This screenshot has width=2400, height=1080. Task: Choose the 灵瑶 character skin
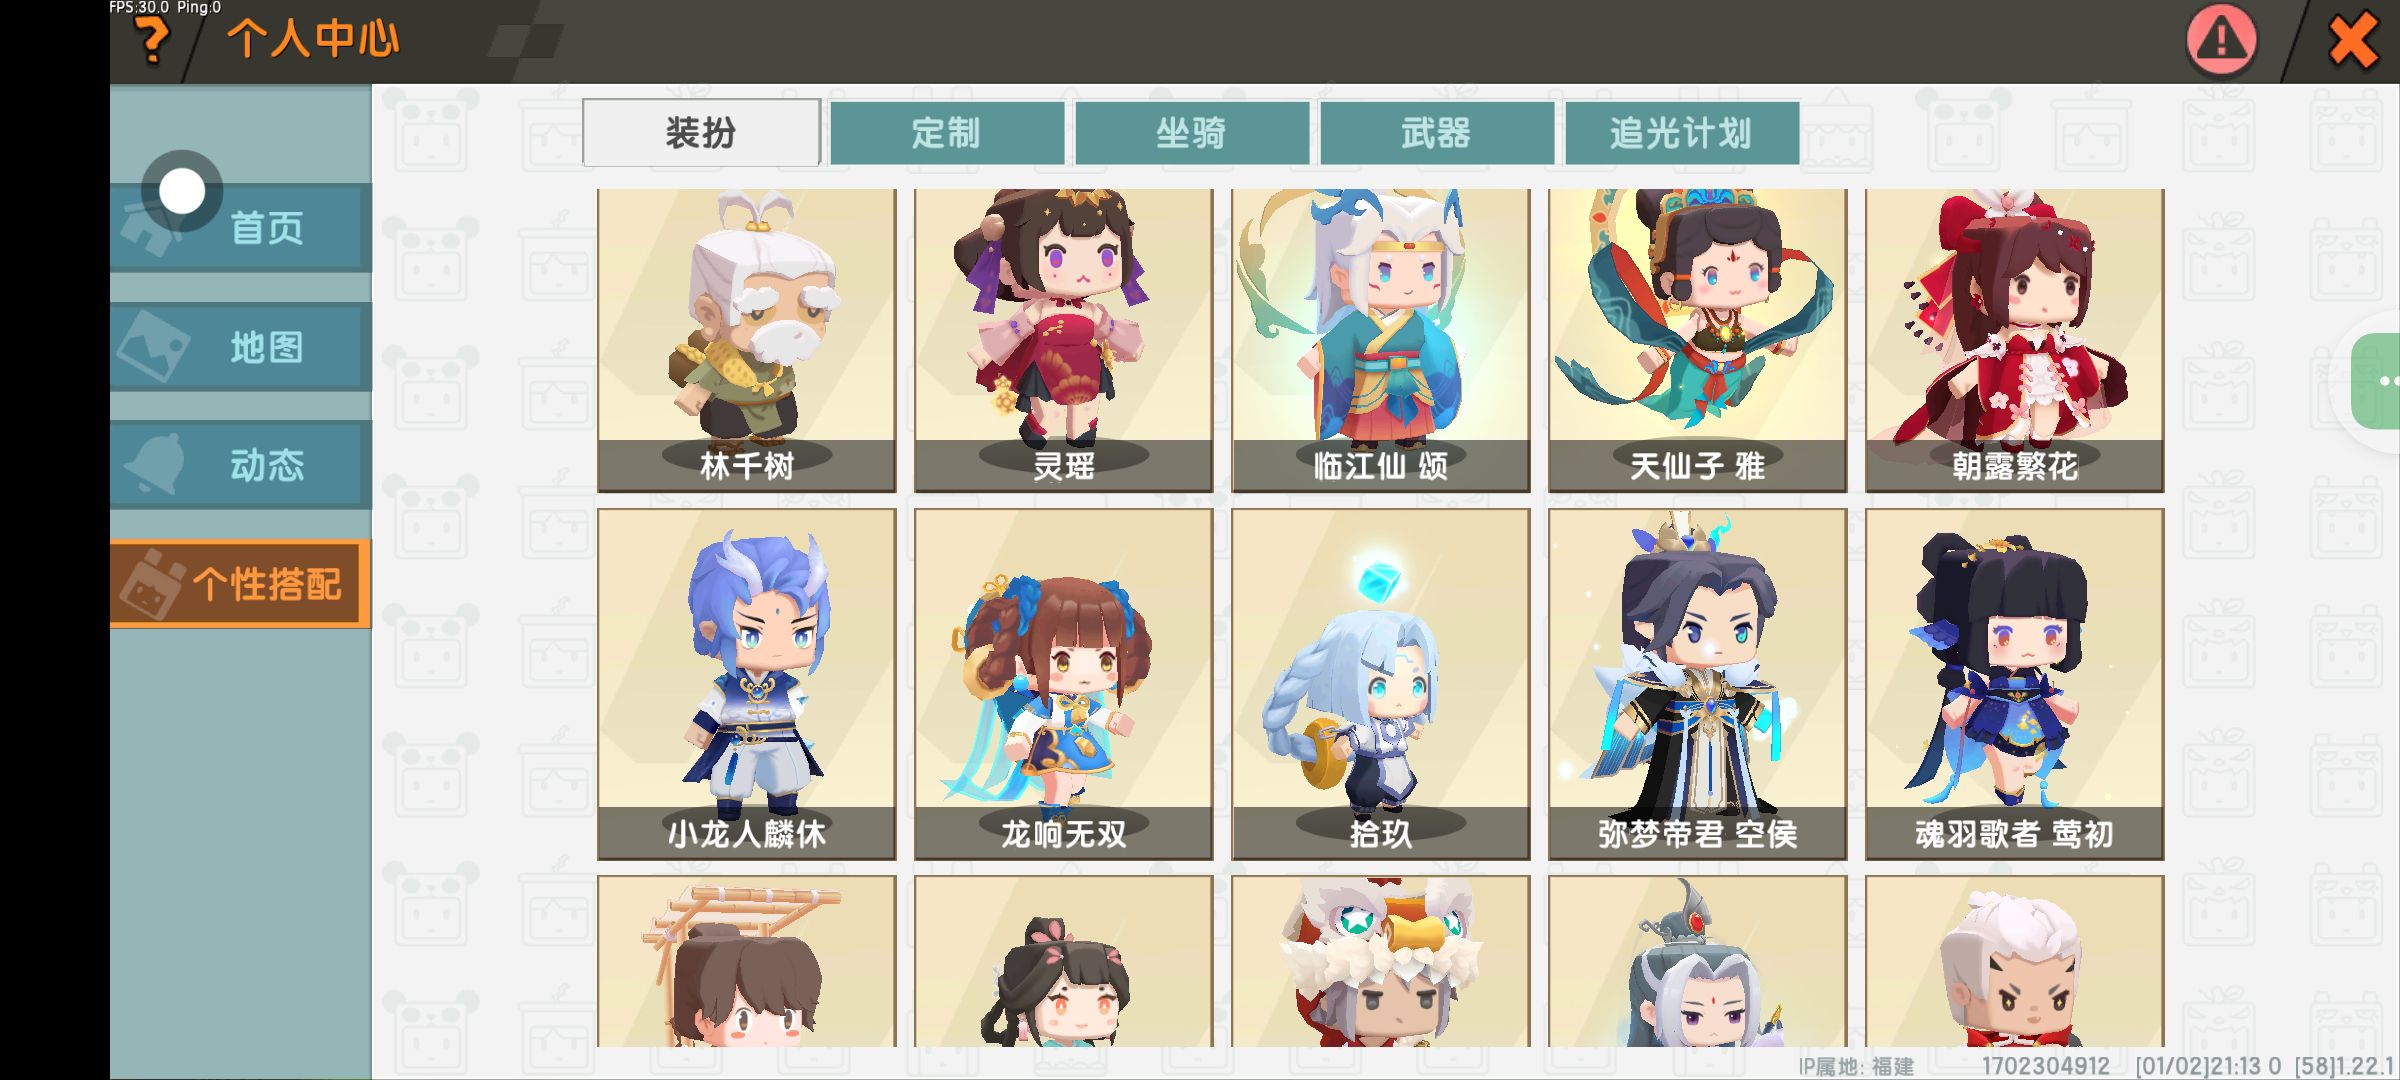coord(1064,340)
